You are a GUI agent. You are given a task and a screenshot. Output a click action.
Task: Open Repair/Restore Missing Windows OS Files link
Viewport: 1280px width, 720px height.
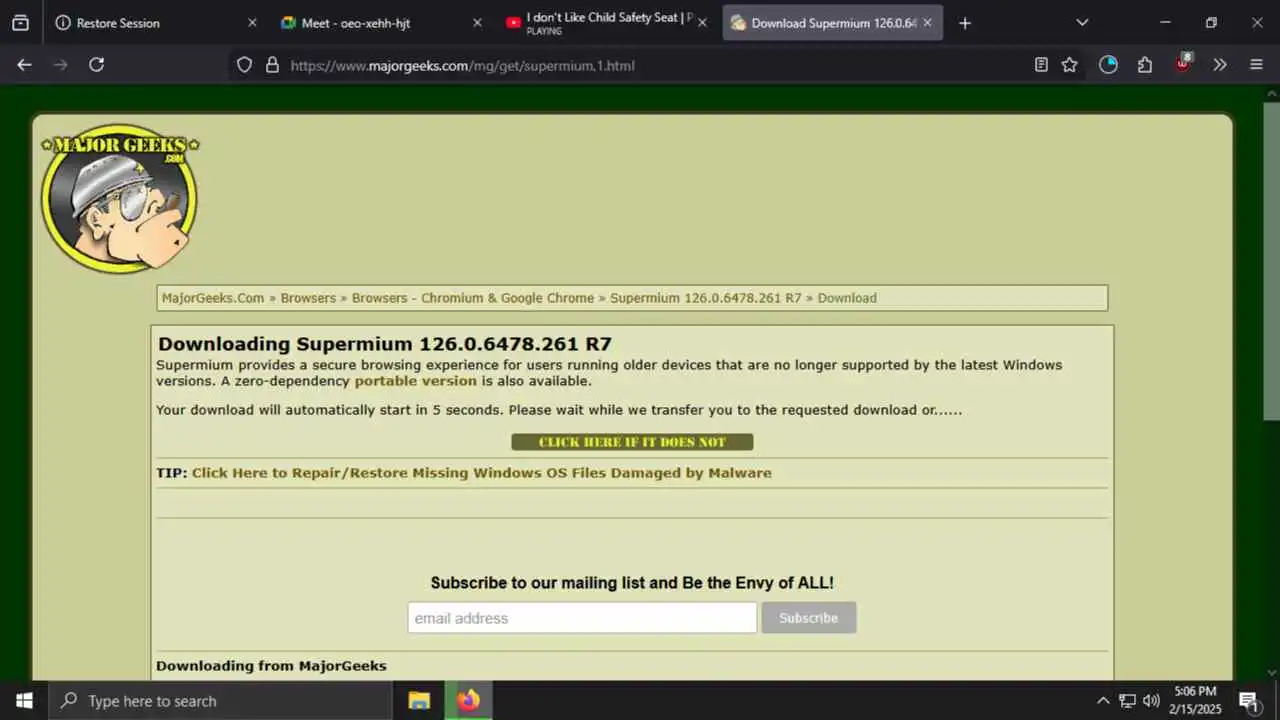coord(481,473)
